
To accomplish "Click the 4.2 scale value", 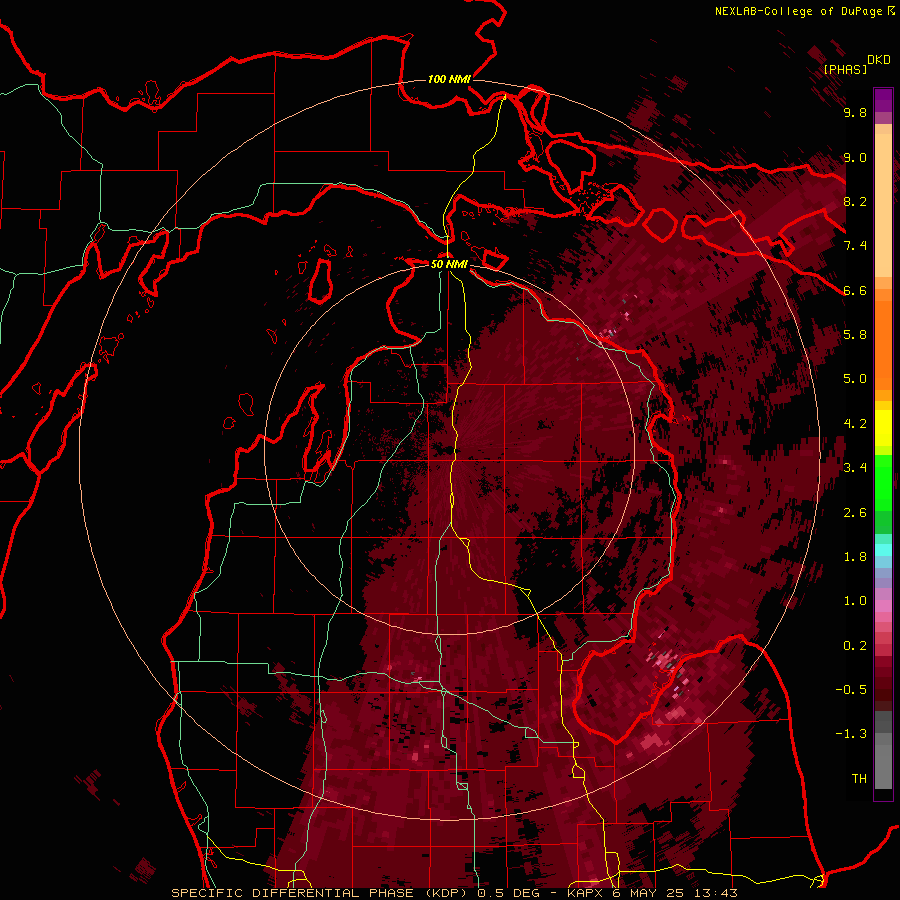I will [855, 424].
